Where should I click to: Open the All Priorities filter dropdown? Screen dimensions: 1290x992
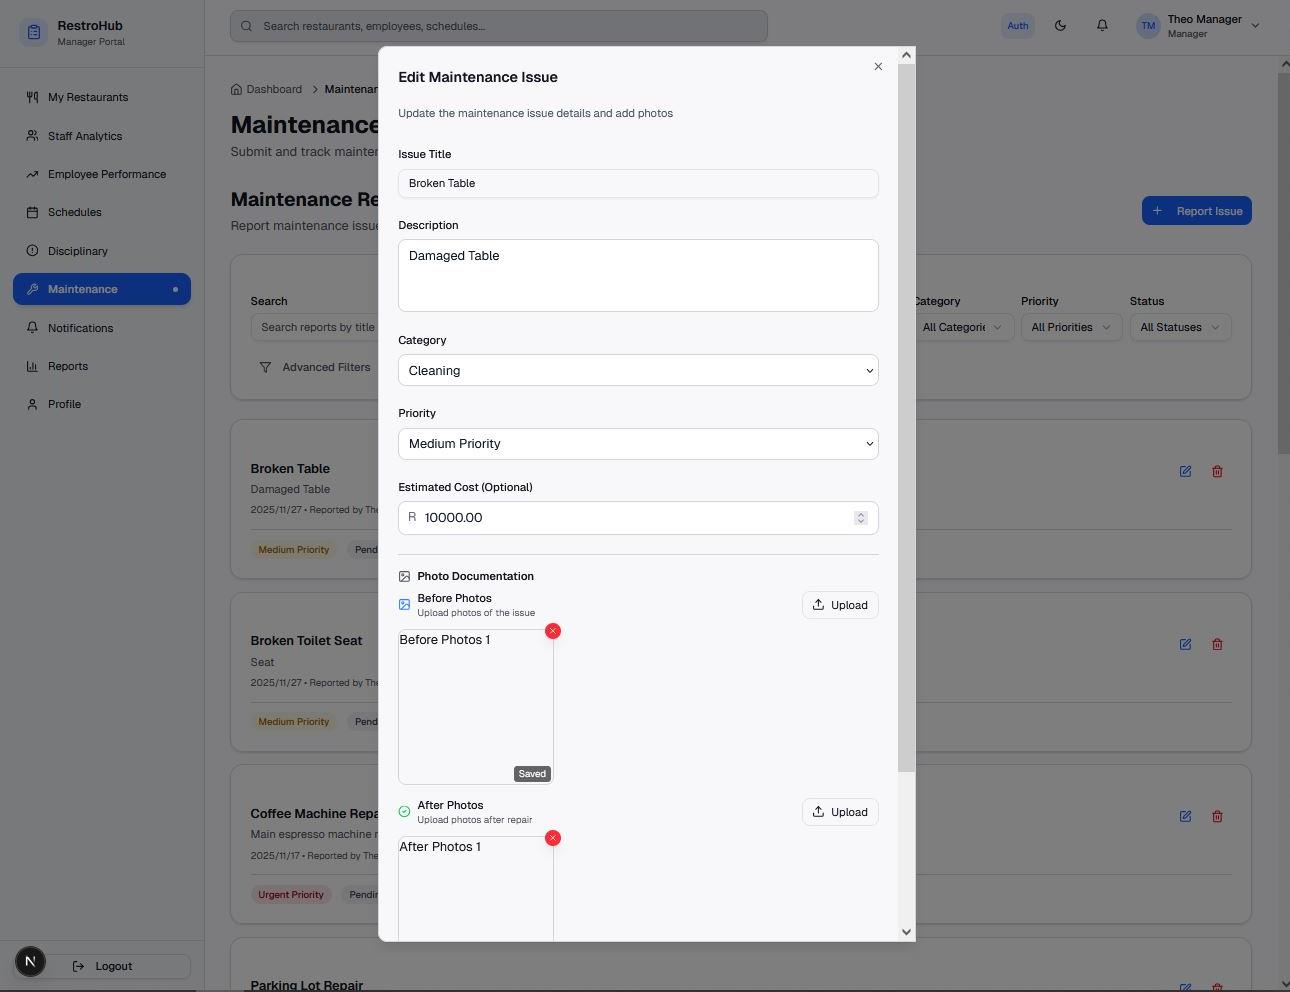(1071, 327)
